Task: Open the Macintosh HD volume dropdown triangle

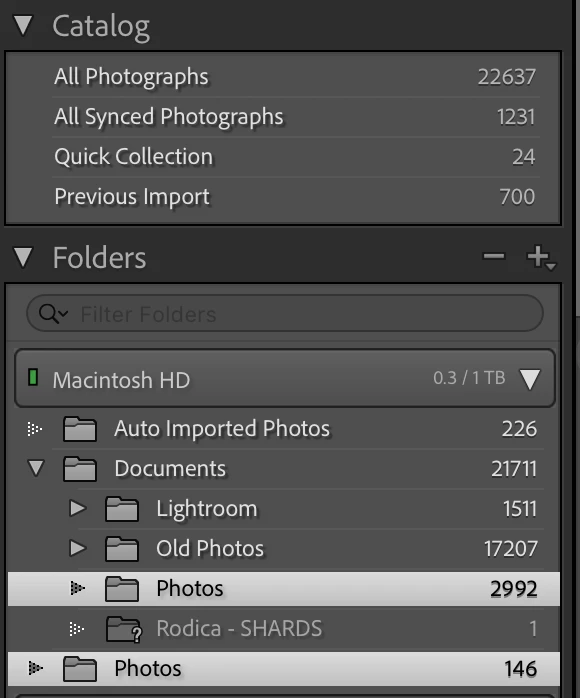Action: coord(530,379)
